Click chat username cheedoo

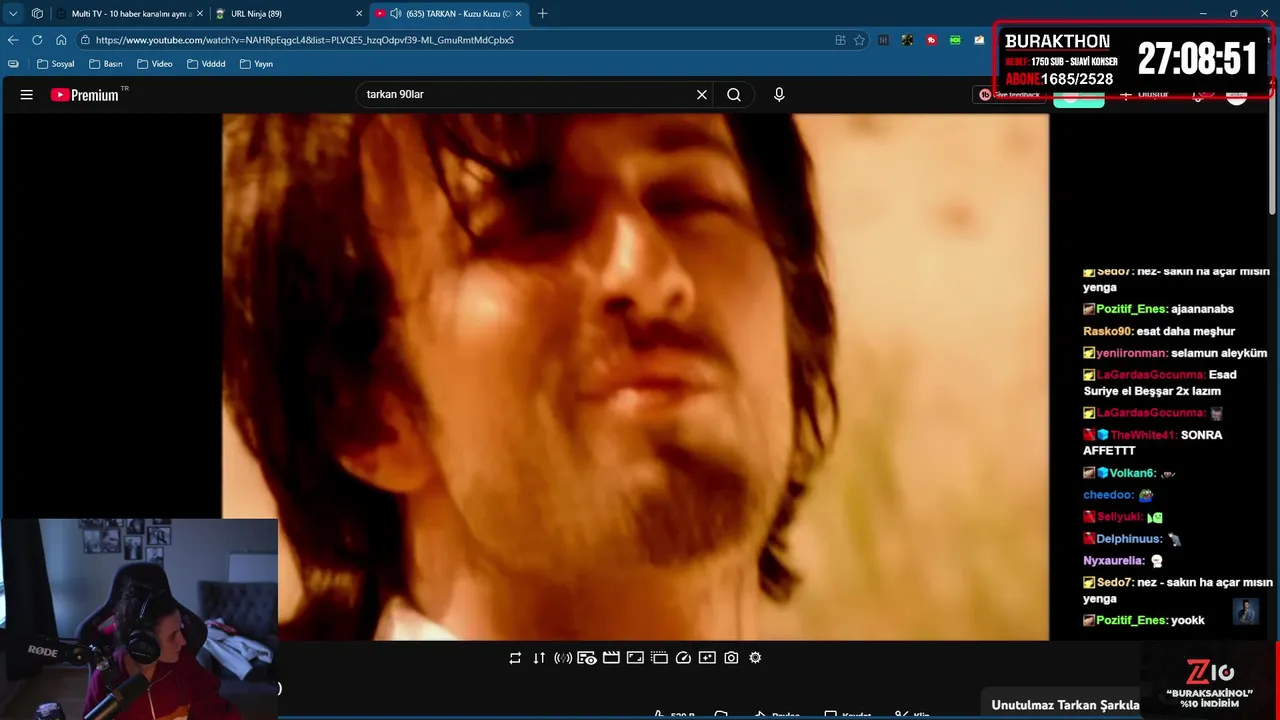click(x=1108, y=495)
